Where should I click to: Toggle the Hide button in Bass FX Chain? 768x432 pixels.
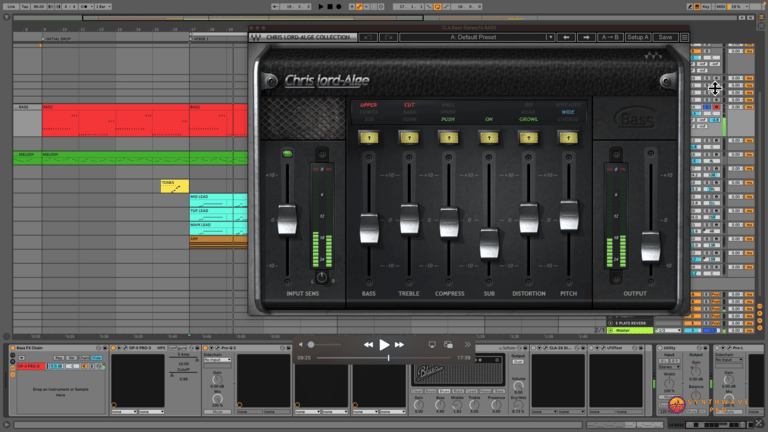96,358
